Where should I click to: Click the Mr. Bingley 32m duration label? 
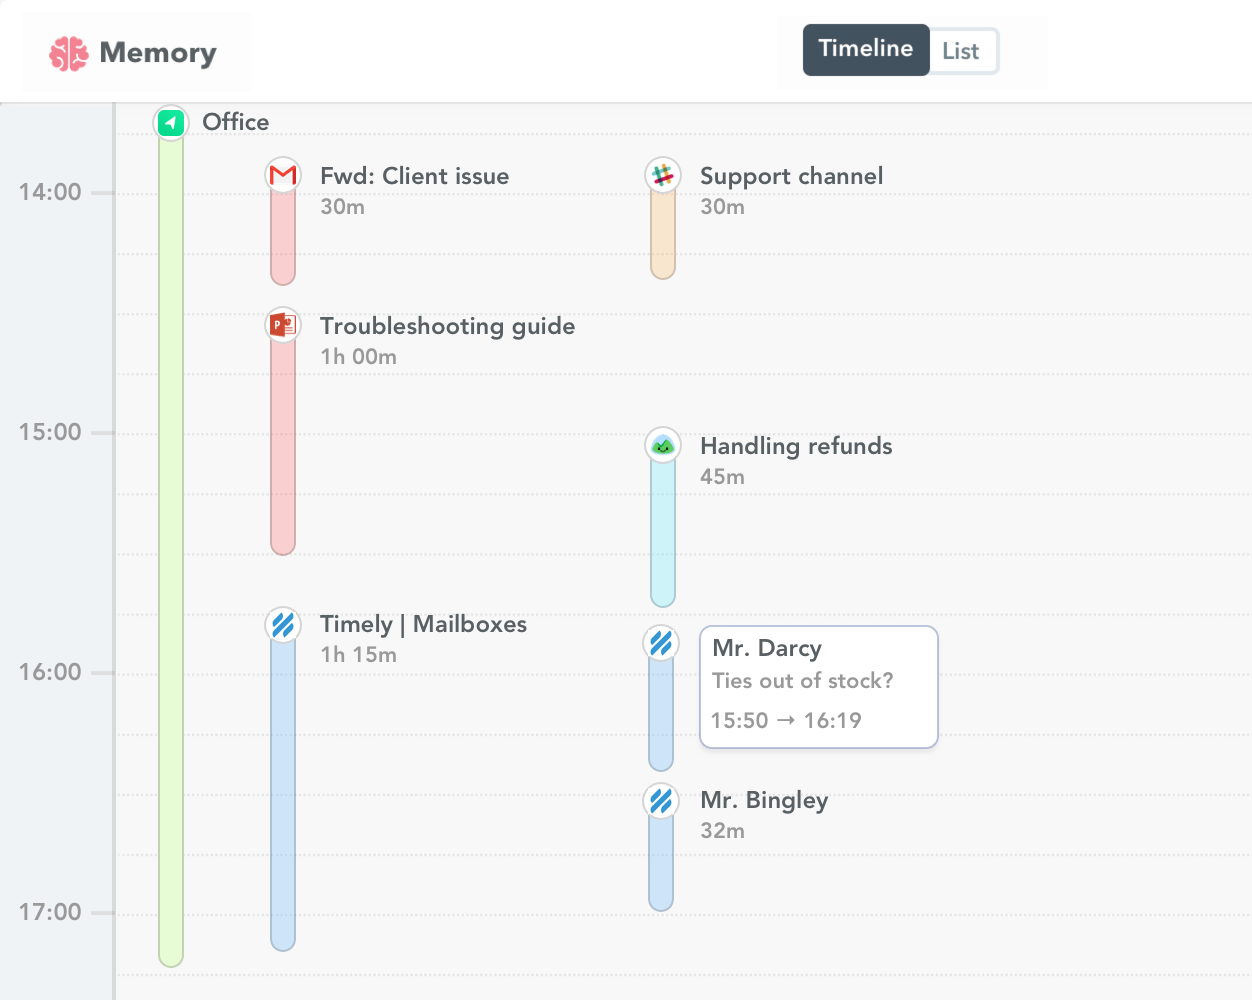pyautogui.click(x=722, y=830)
